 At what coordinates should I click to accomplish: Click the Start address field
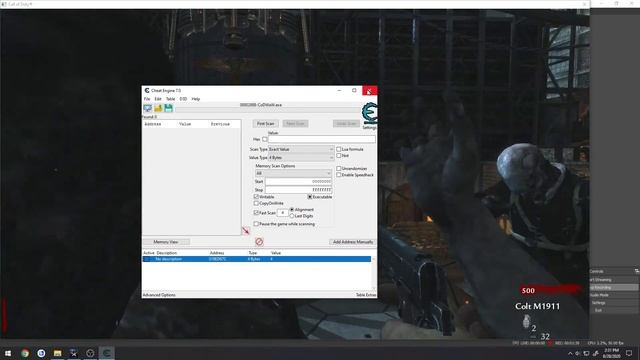tap(298, 182)
